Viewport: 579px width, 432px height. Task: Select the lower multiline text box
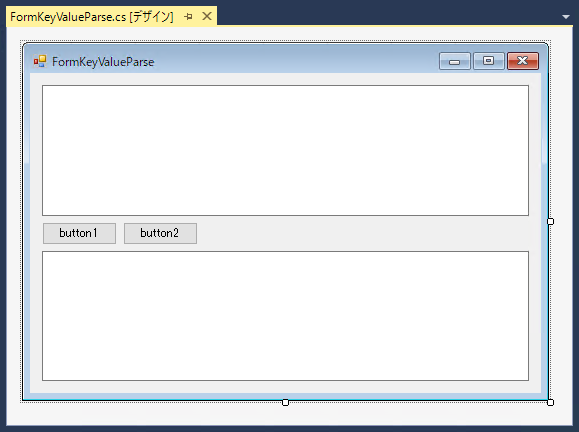(x=285, y=316)
